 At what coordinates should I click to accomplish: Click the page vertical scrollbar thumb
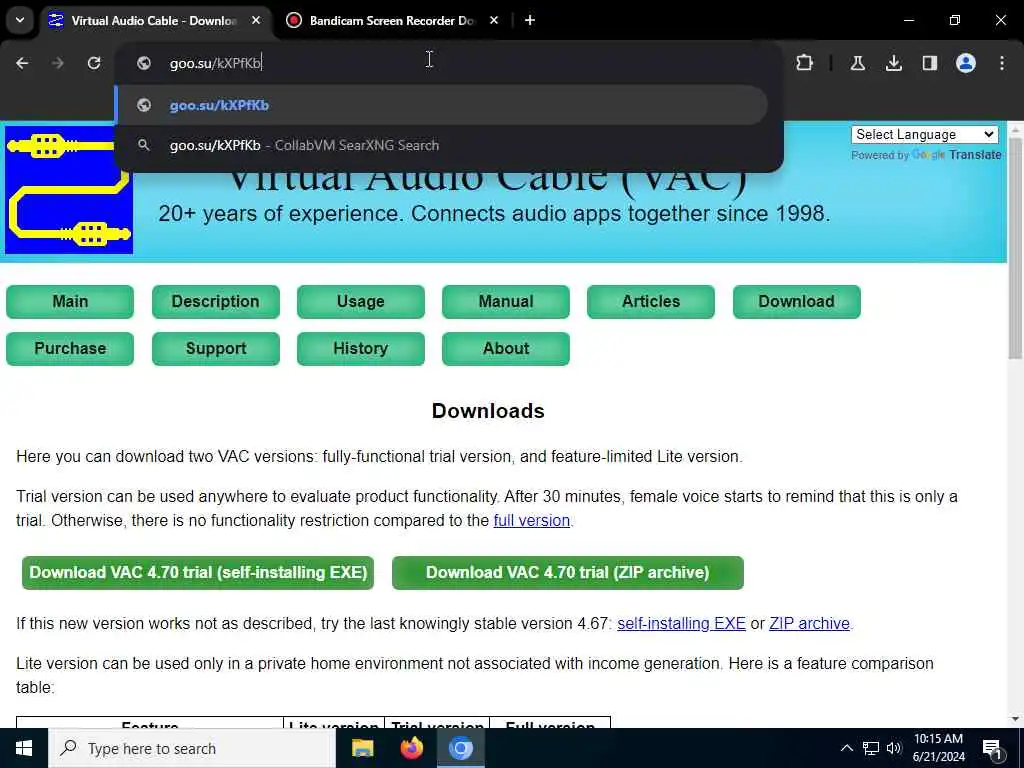1015,248
